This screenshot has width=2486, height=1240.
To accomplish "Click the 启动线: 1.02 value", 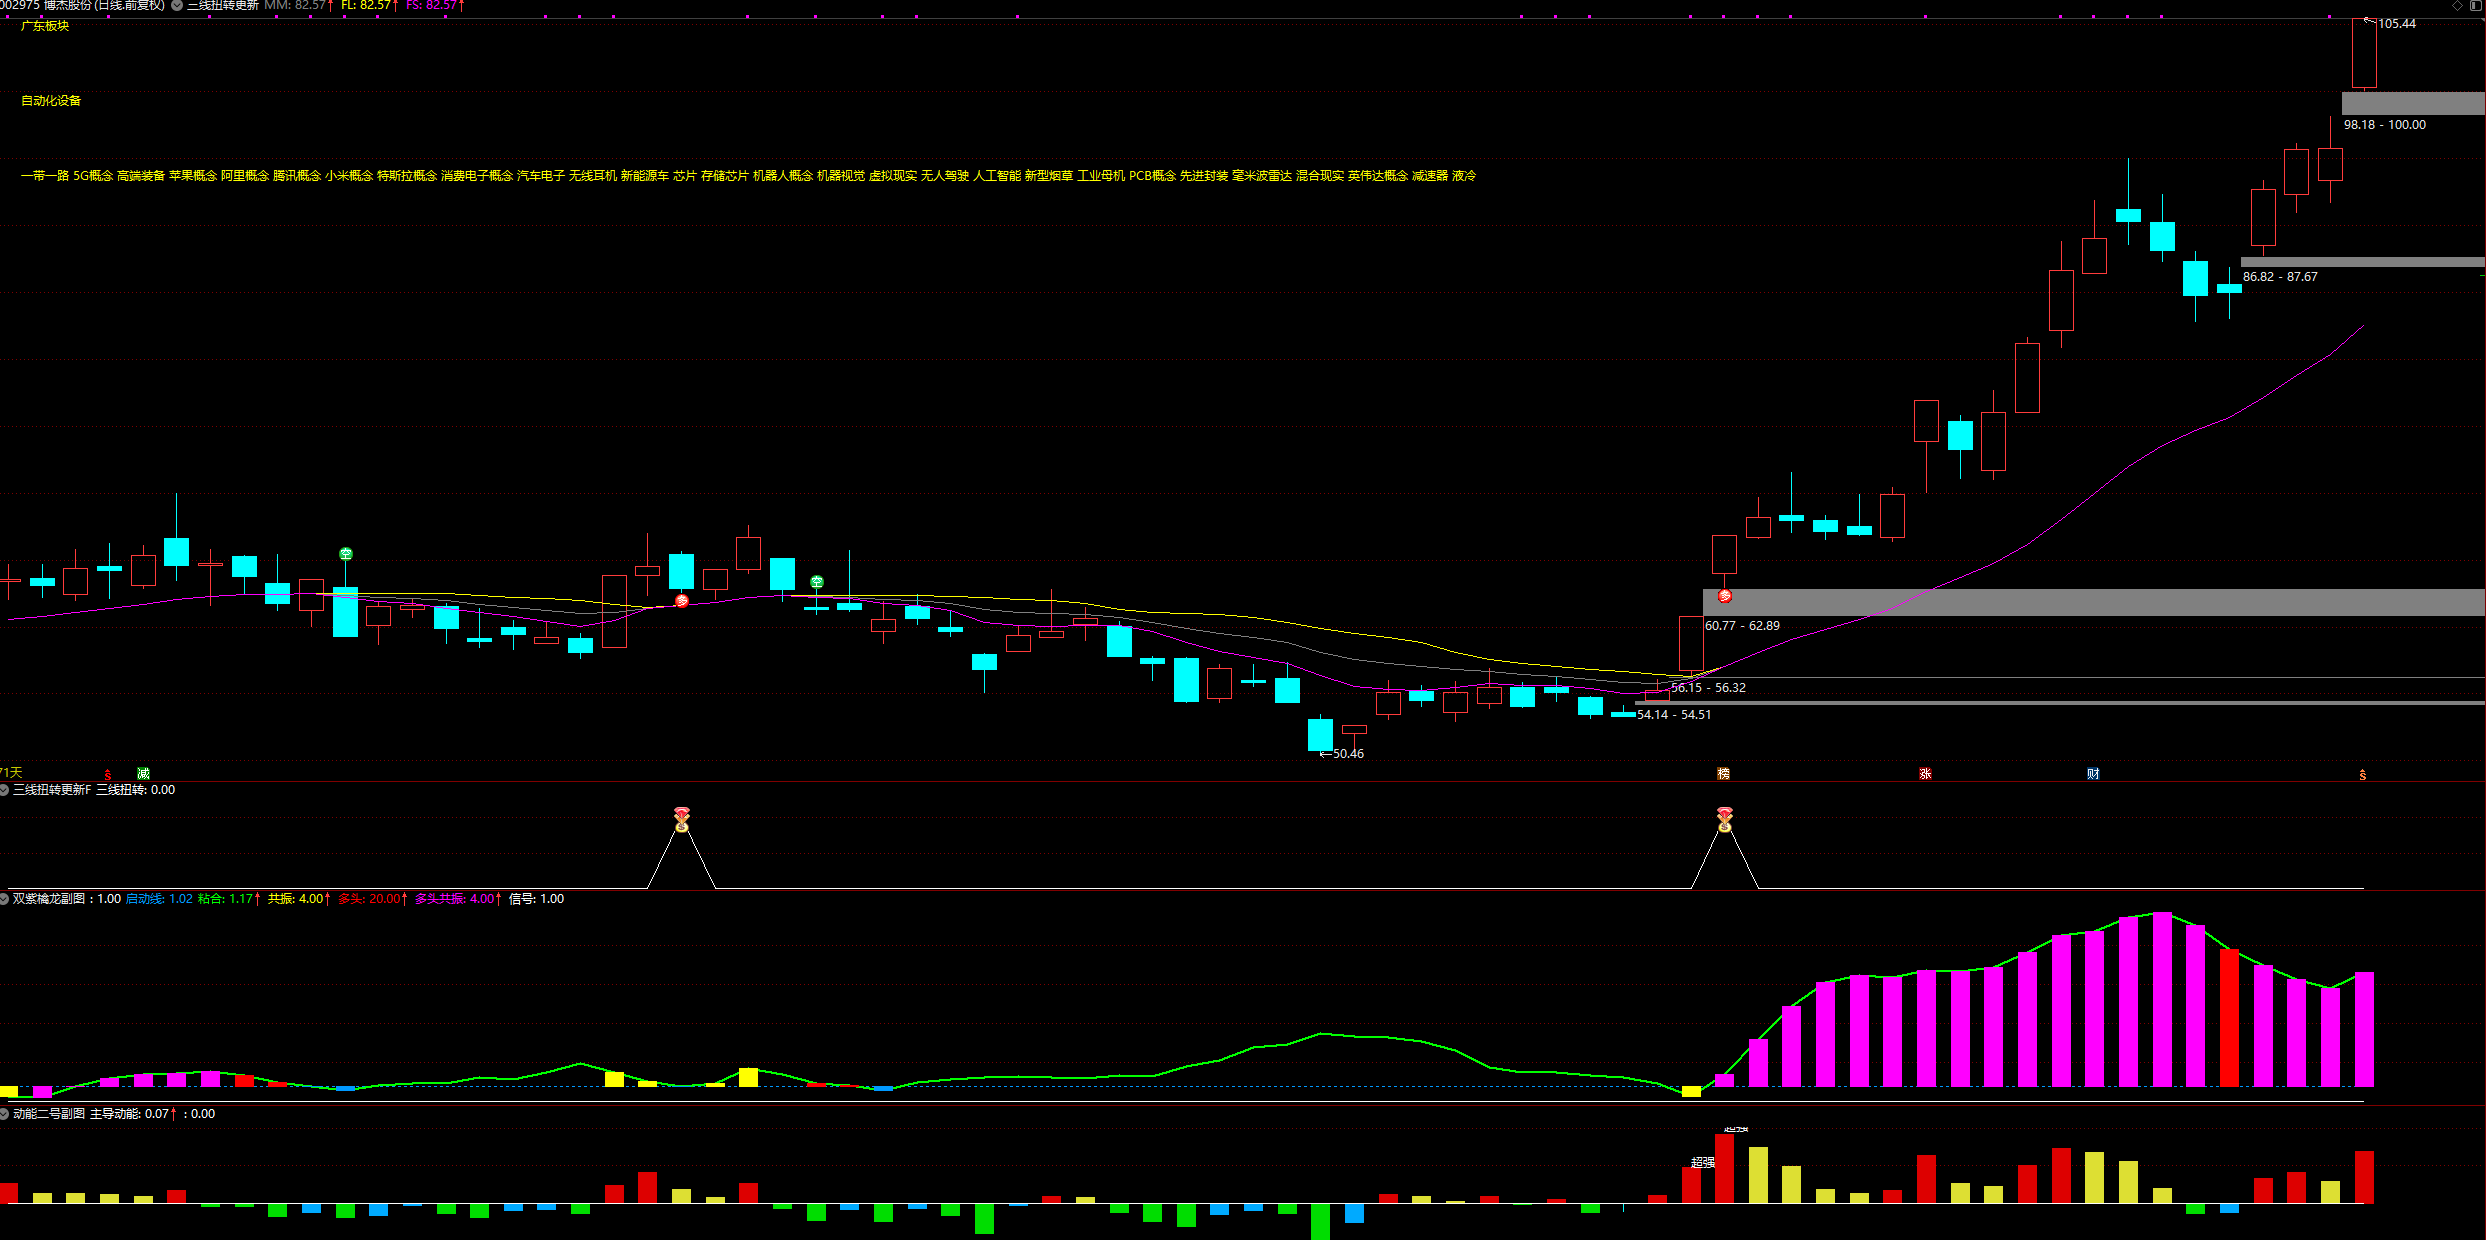I will click(x=159, y=899).
